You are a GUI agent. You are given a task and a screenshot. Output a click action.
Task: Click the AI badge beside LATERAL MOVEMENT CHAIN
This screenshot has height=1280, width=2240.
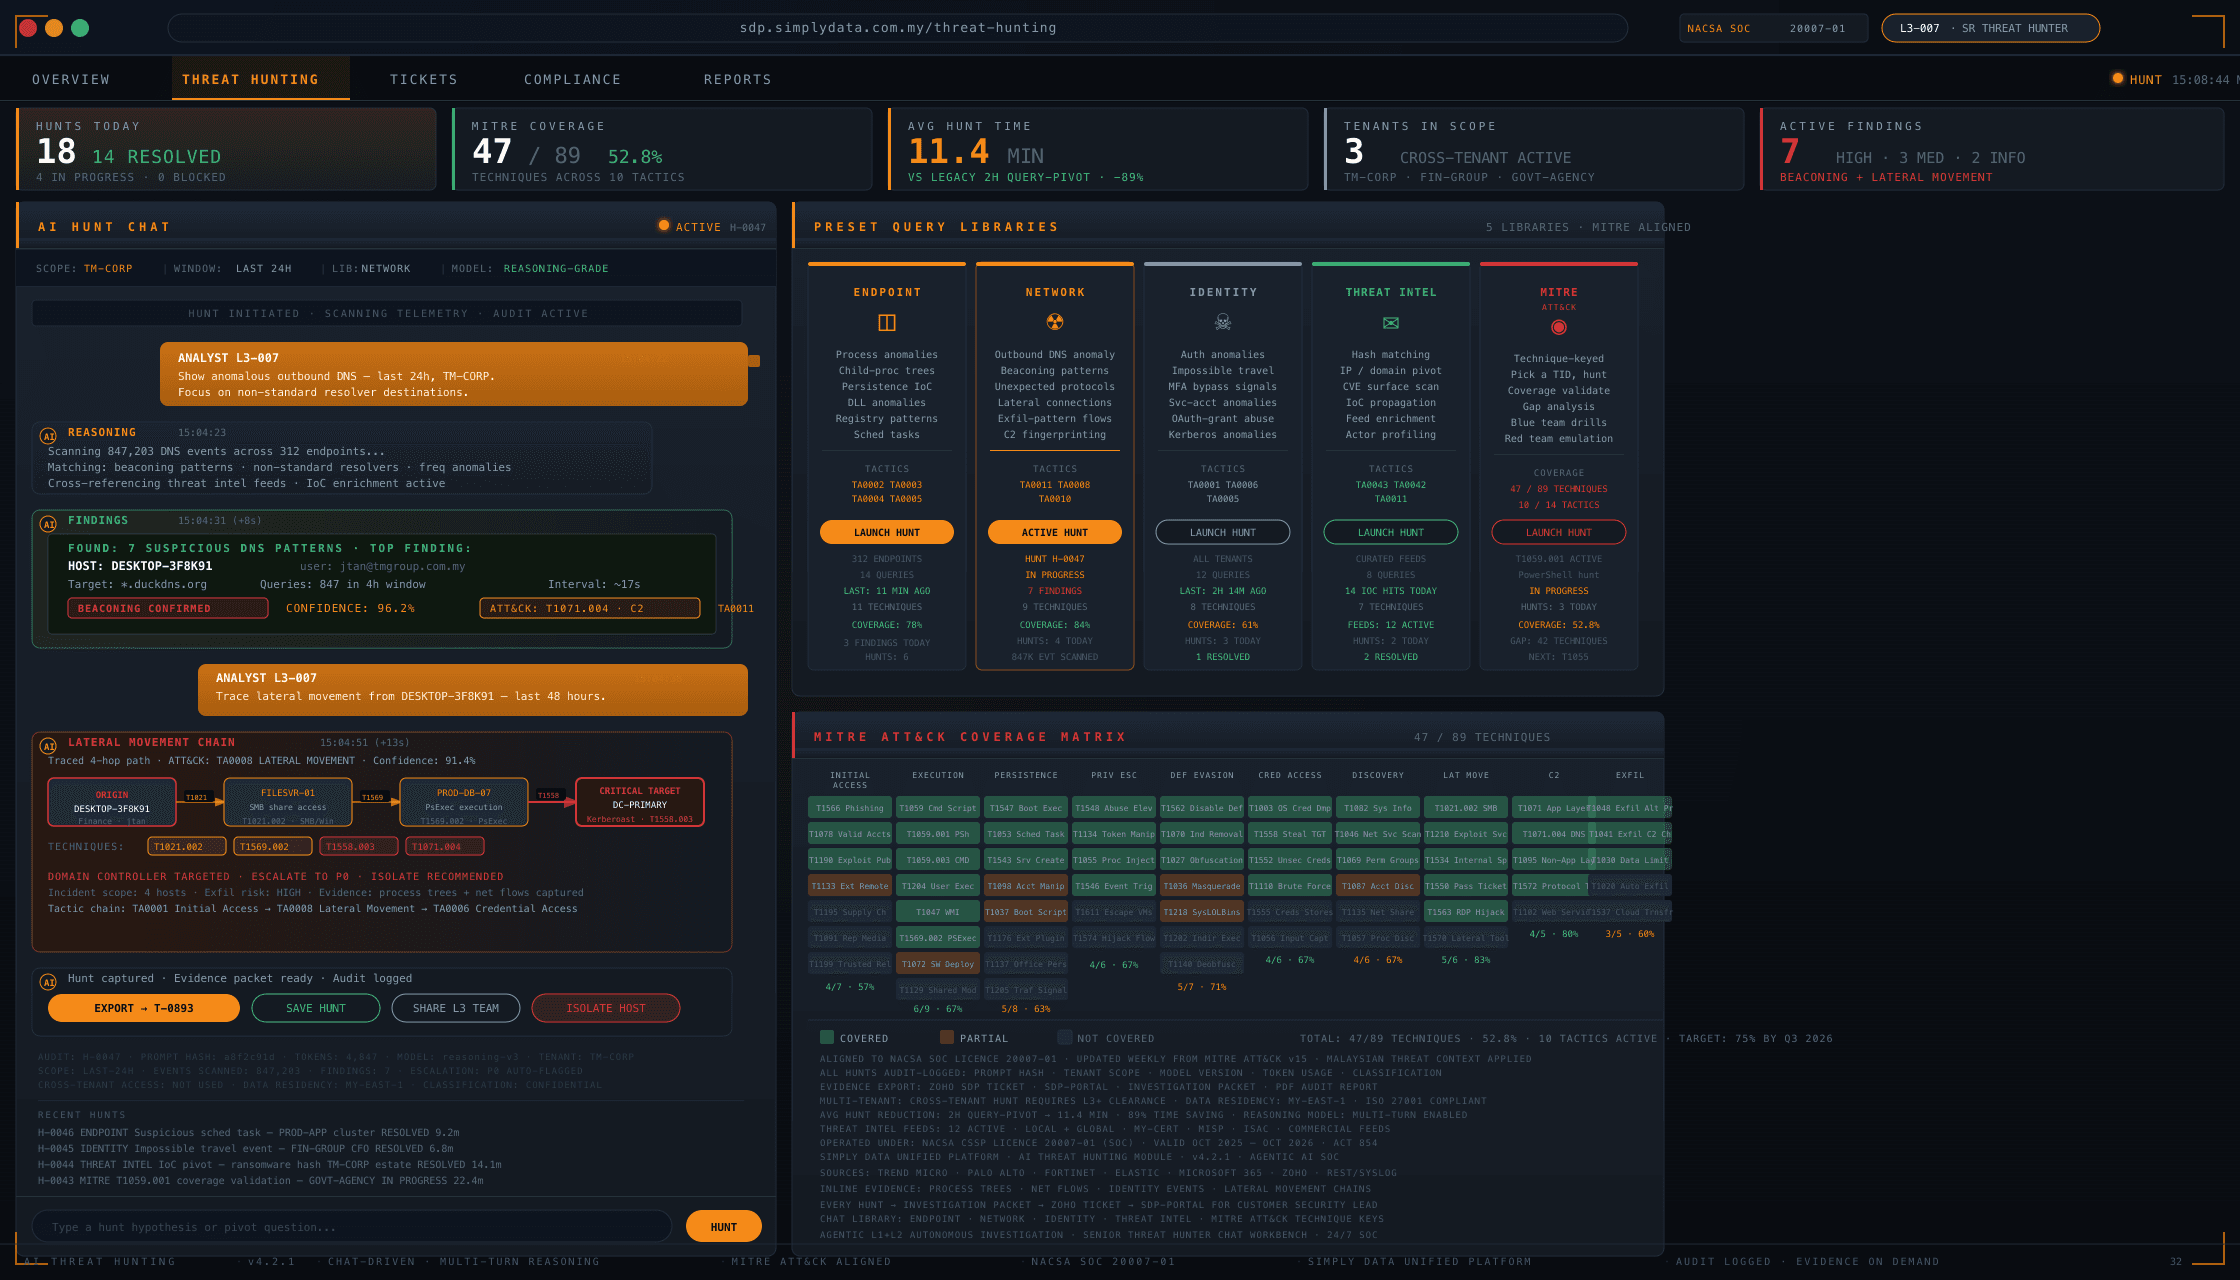(48, 746)
